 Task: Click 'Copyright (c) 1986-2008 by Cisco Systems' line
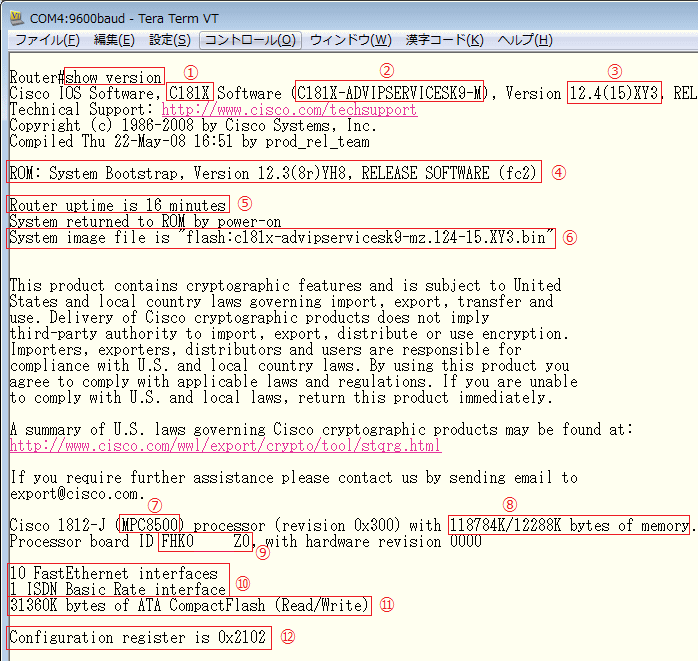[193, 126]
